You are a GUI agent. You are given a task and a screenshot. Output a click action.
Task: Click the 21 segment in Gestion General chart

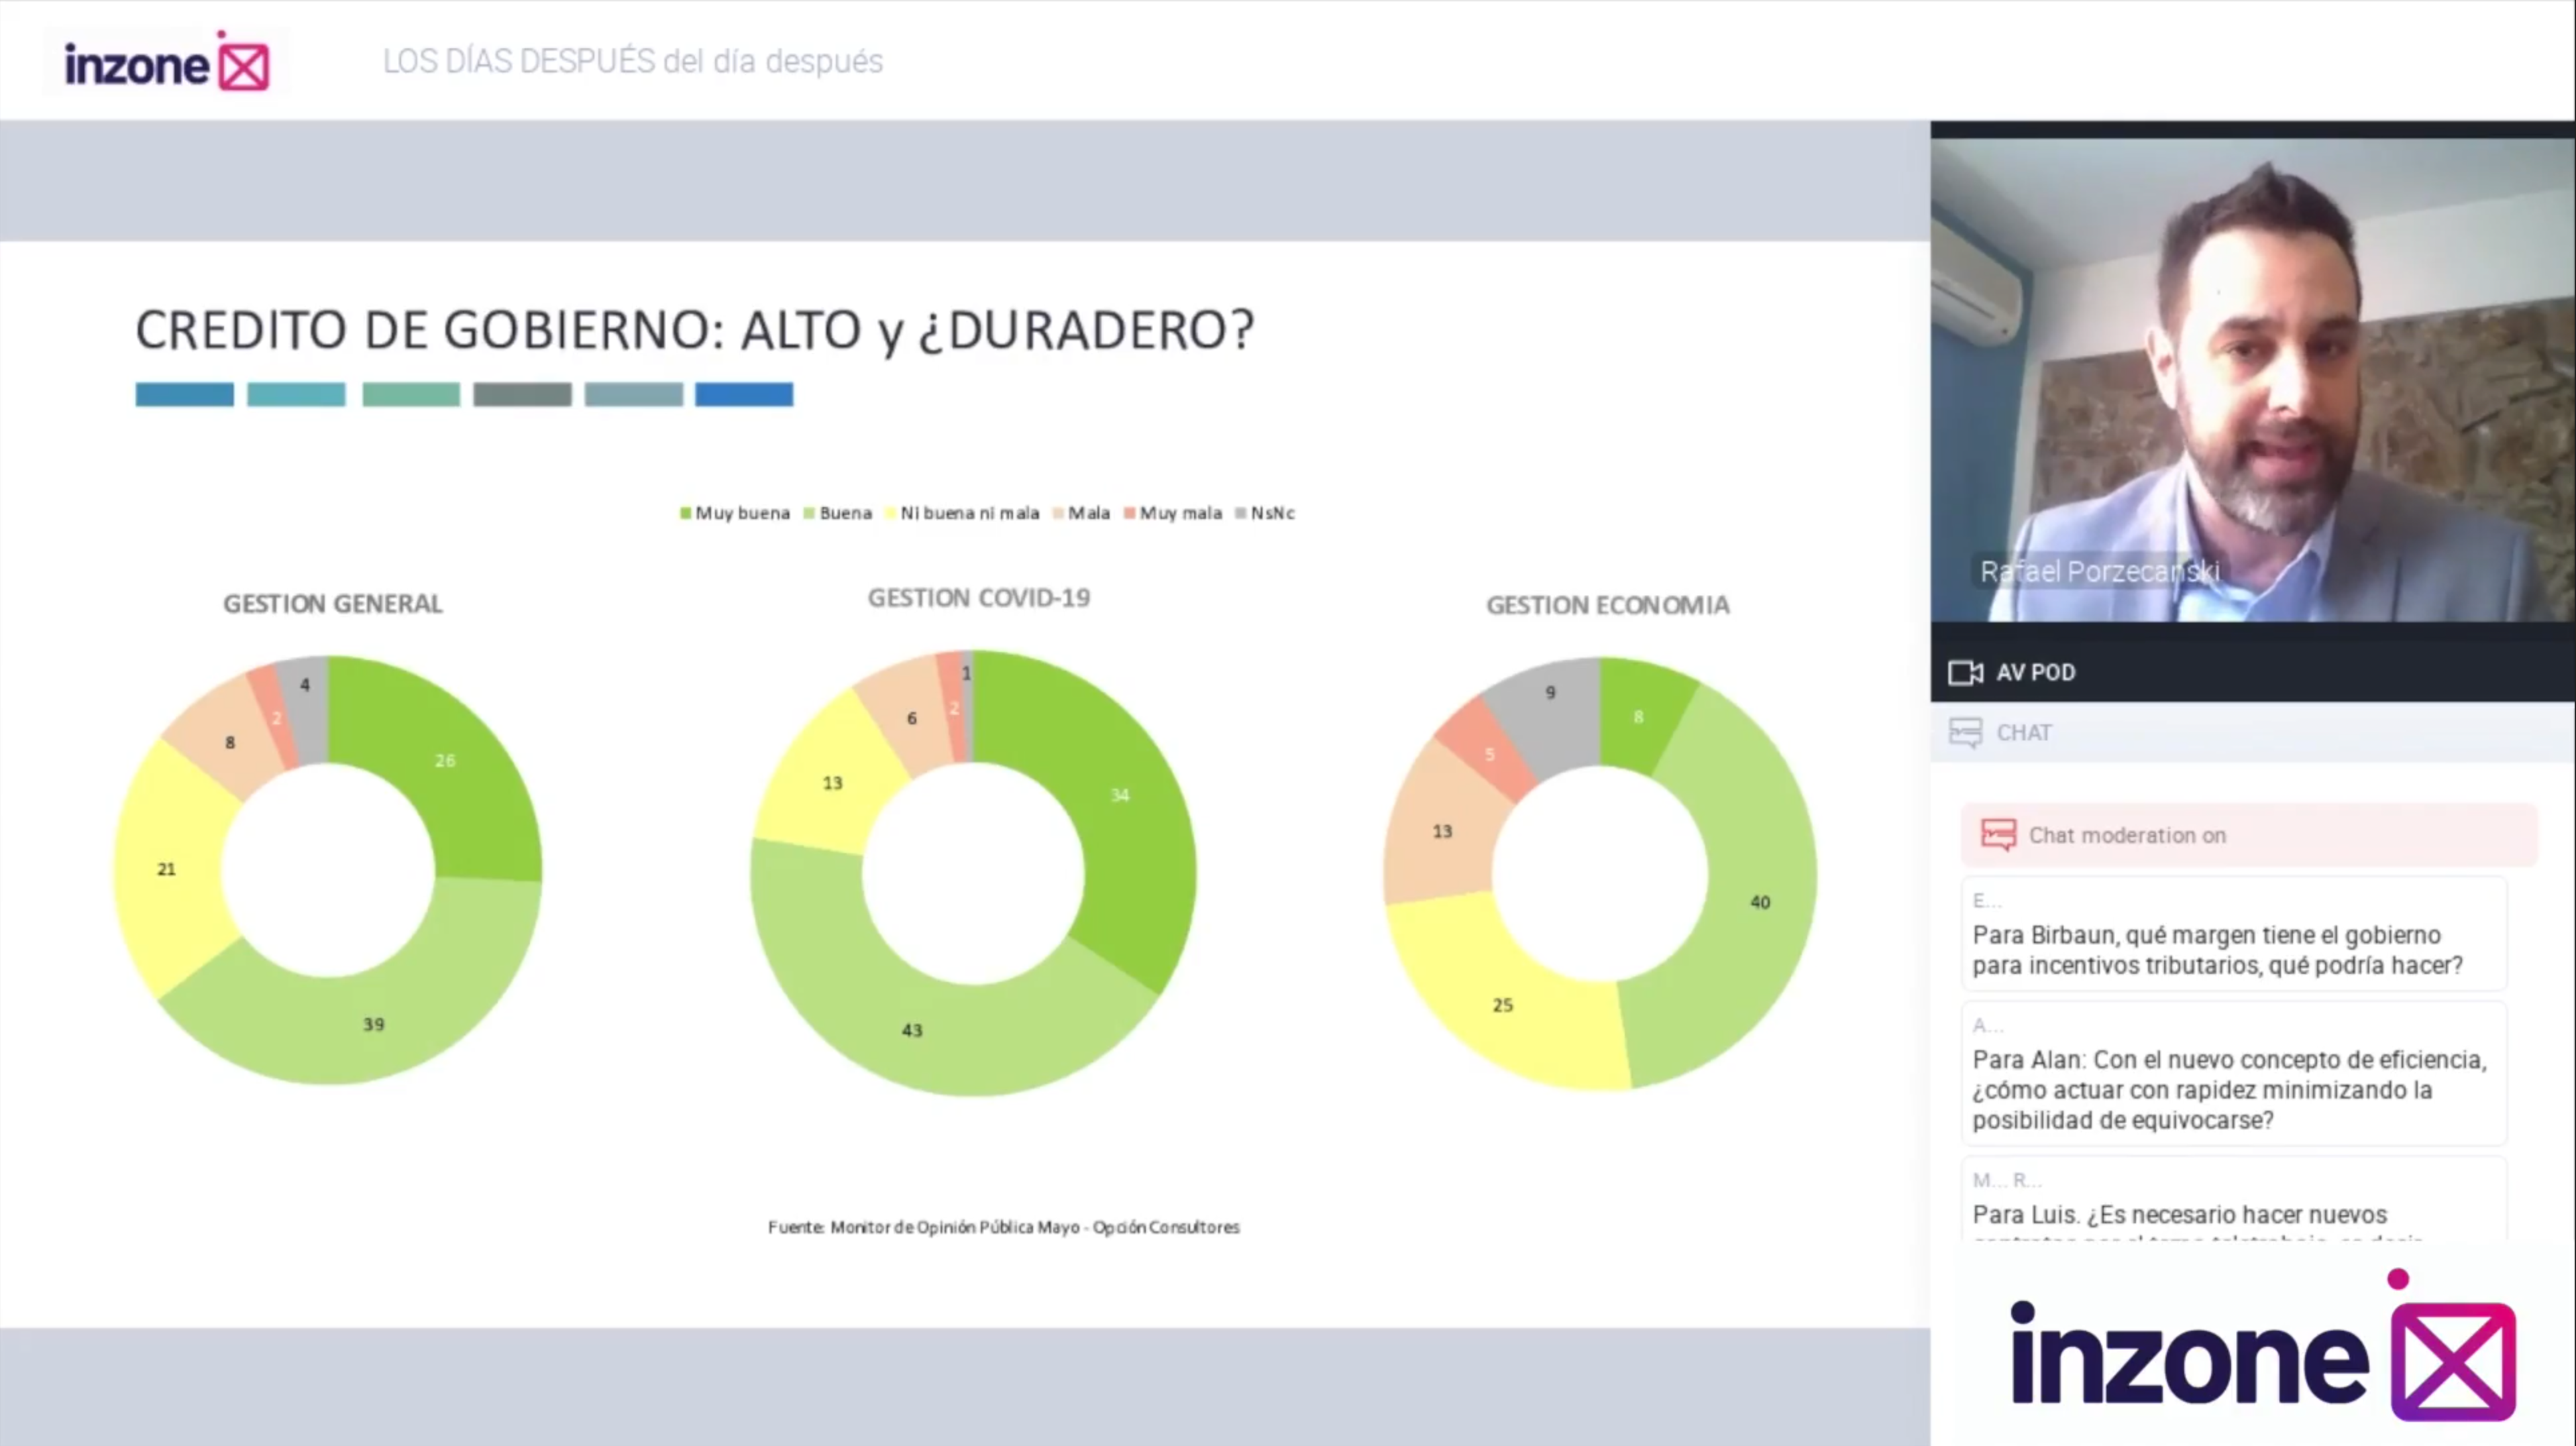tap(167, 869)
